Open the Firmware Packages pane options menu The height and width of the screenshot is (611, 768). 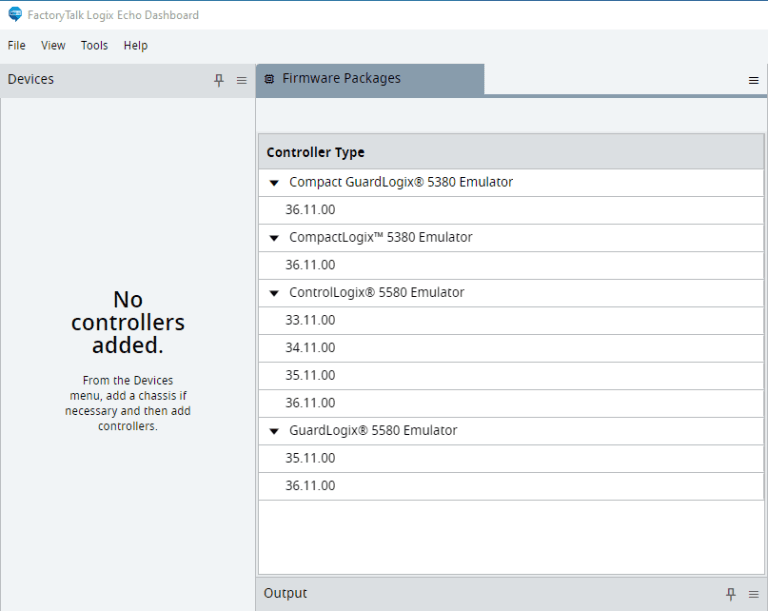click(754, 80)
